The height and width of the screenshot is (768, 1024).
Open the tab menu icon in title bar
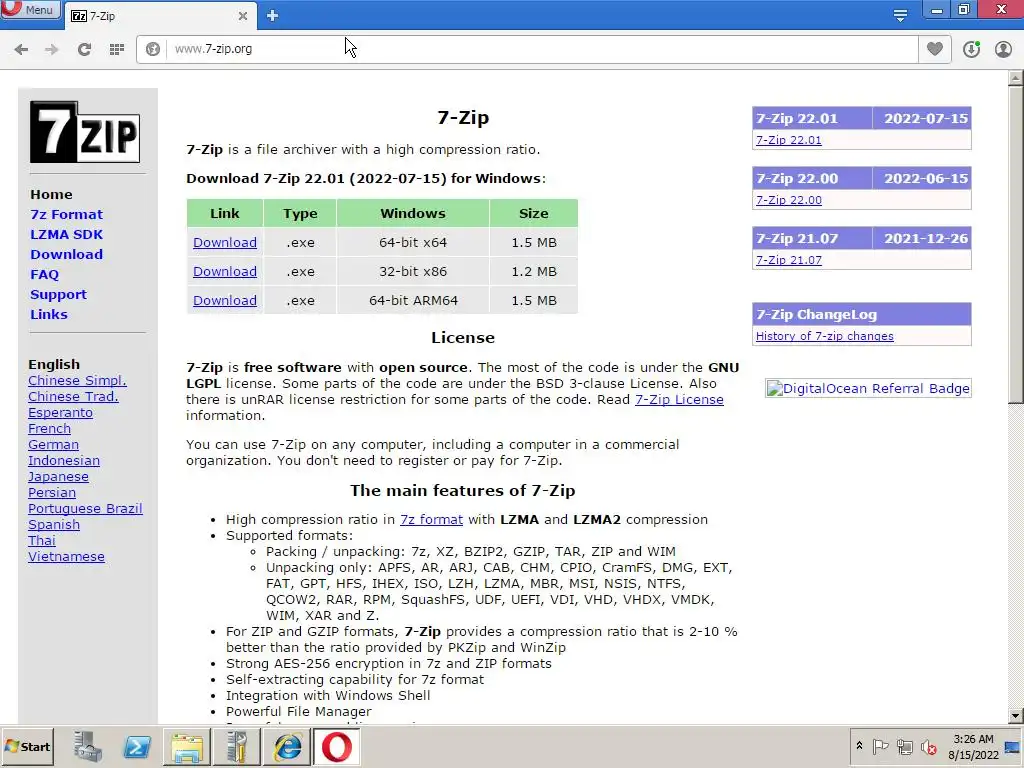(900, 15)
